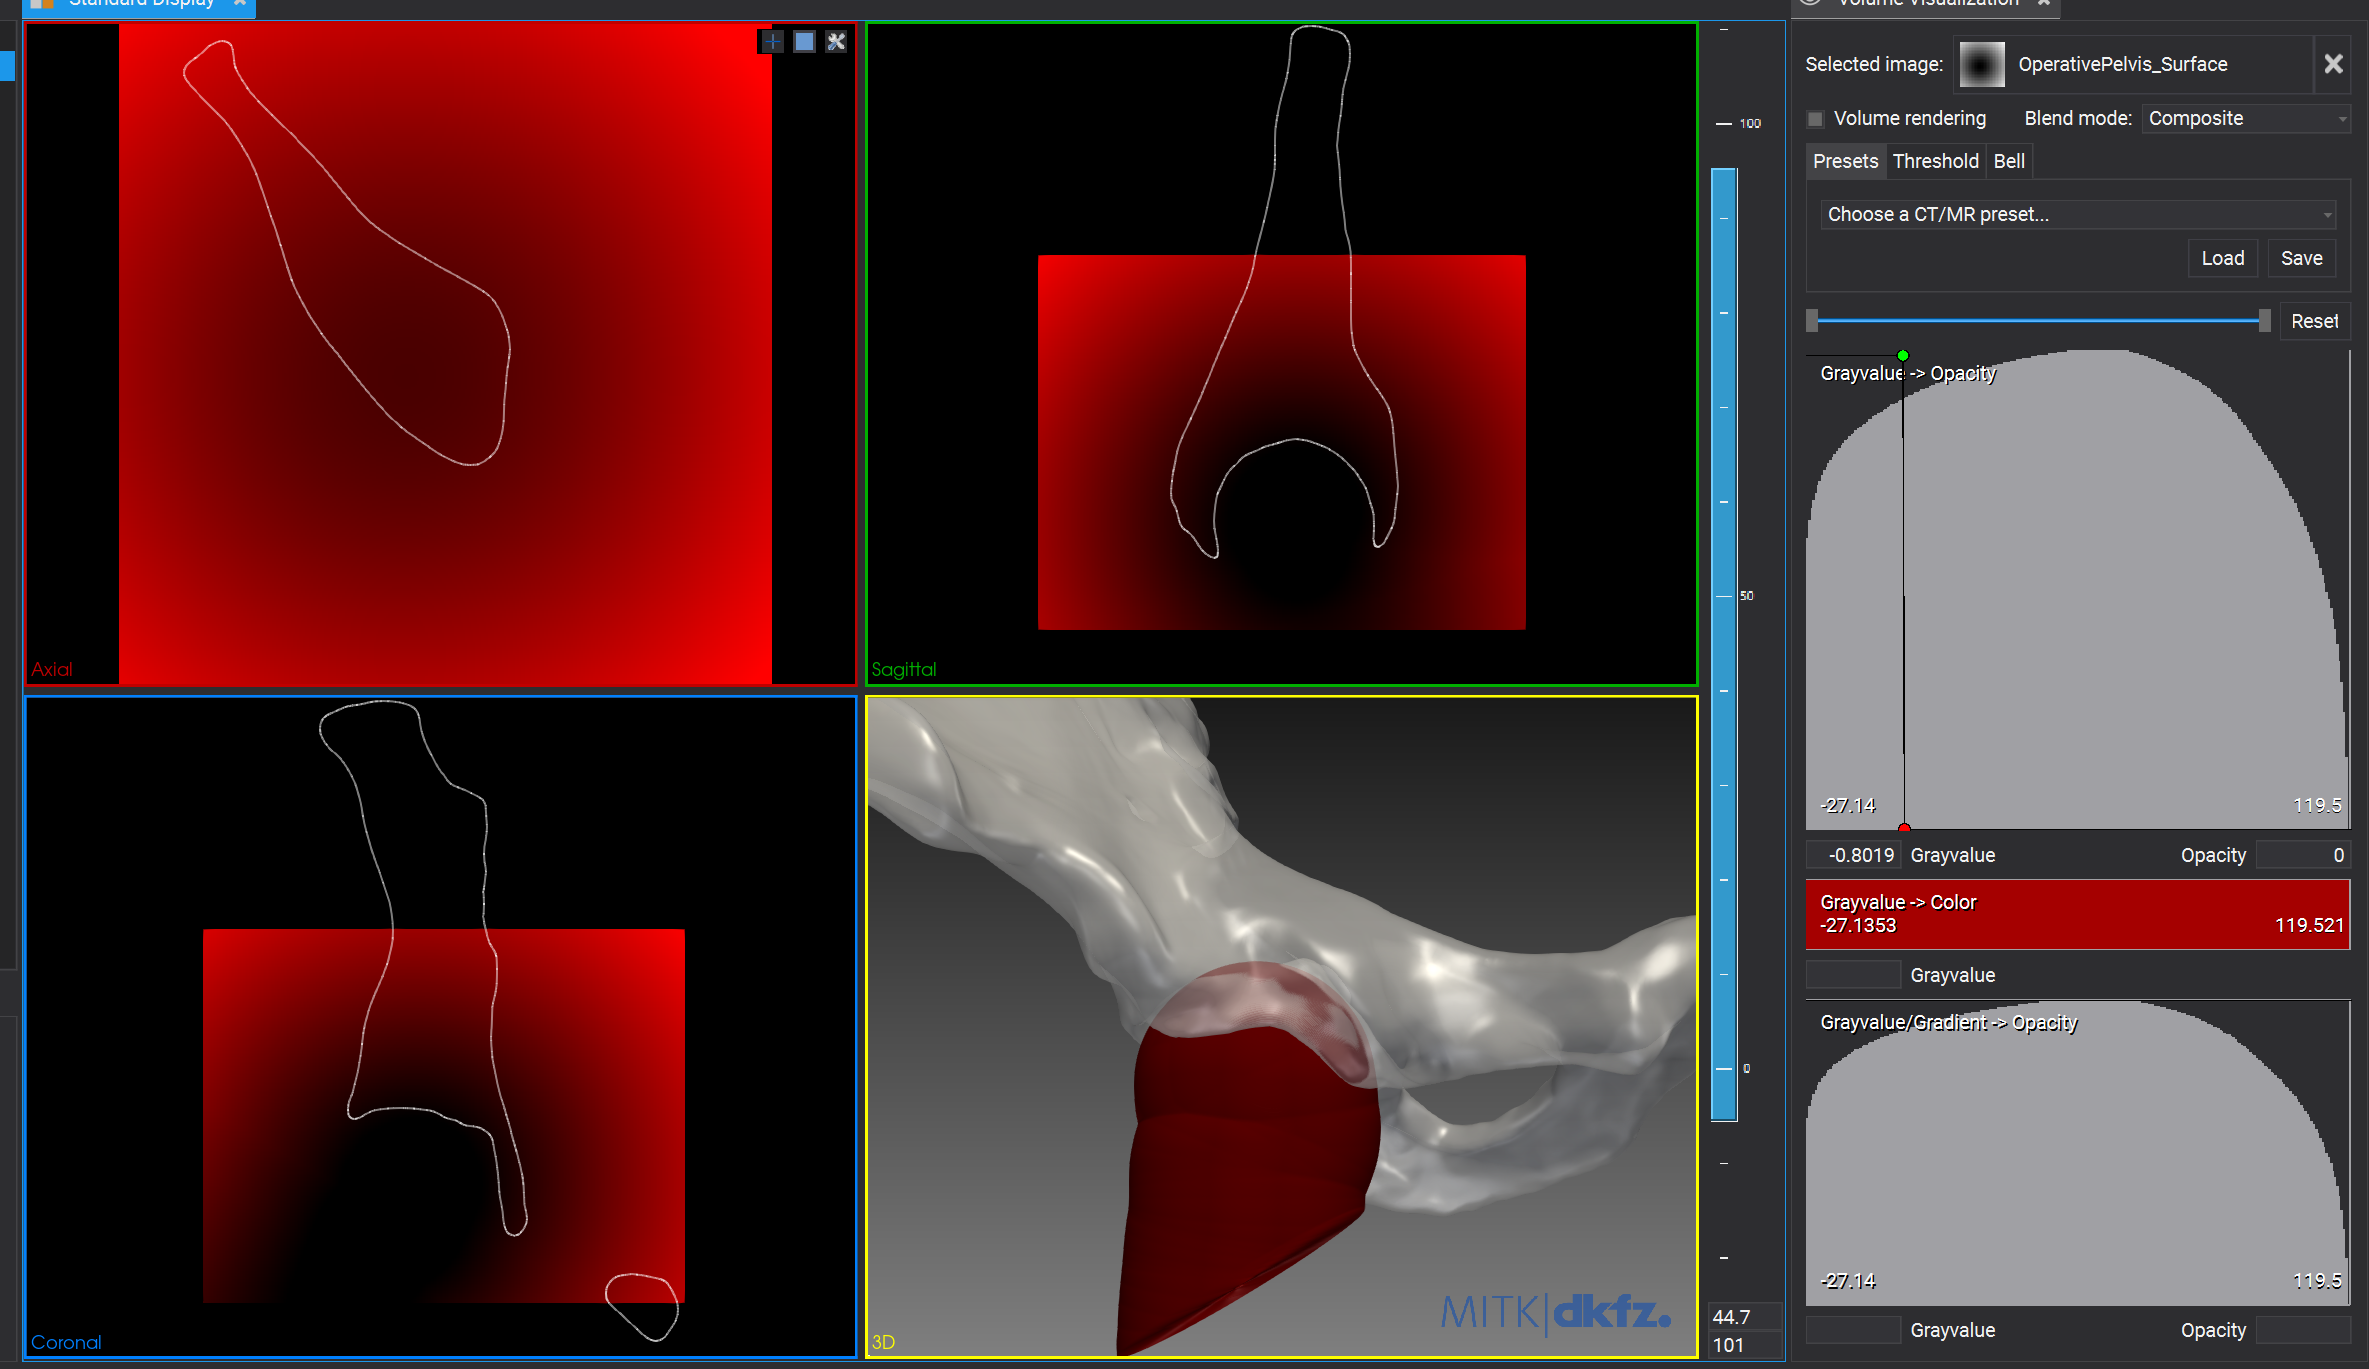This screenshot has height=1369, width=2369.
Task: Click the Load preset button
Action: click(2222, 259)
